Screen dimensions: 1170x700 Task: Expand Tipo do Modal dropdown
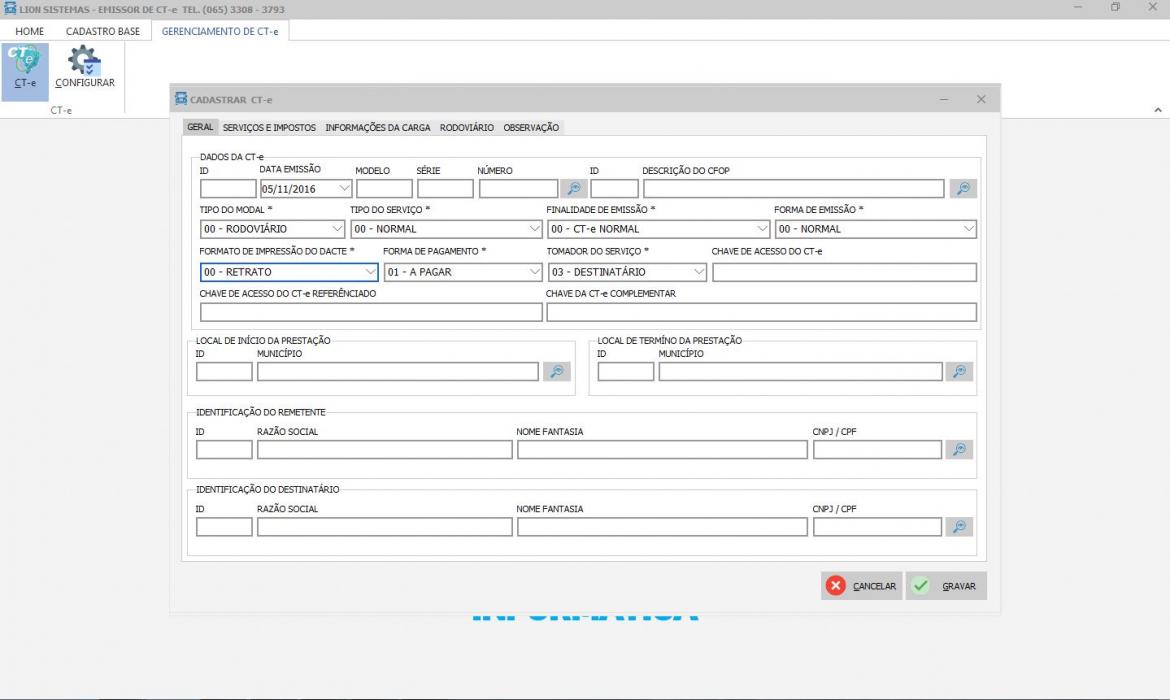(337, 229)
